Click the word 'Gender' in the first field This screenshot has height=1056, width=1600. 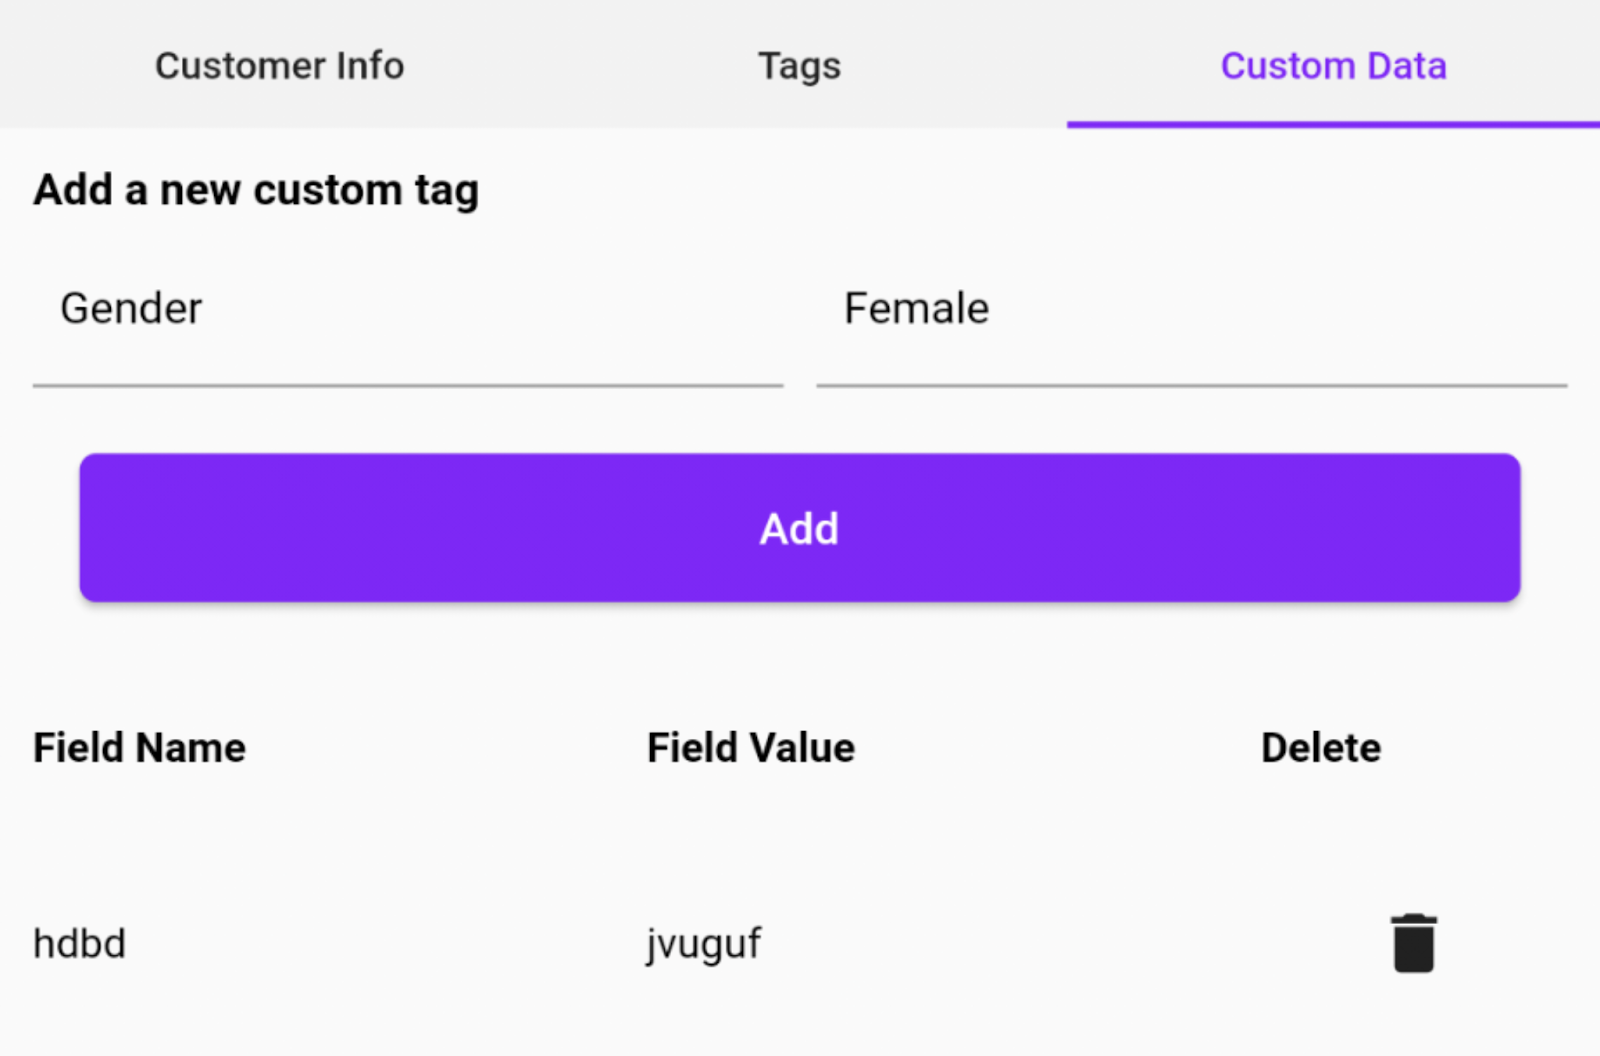131,309
